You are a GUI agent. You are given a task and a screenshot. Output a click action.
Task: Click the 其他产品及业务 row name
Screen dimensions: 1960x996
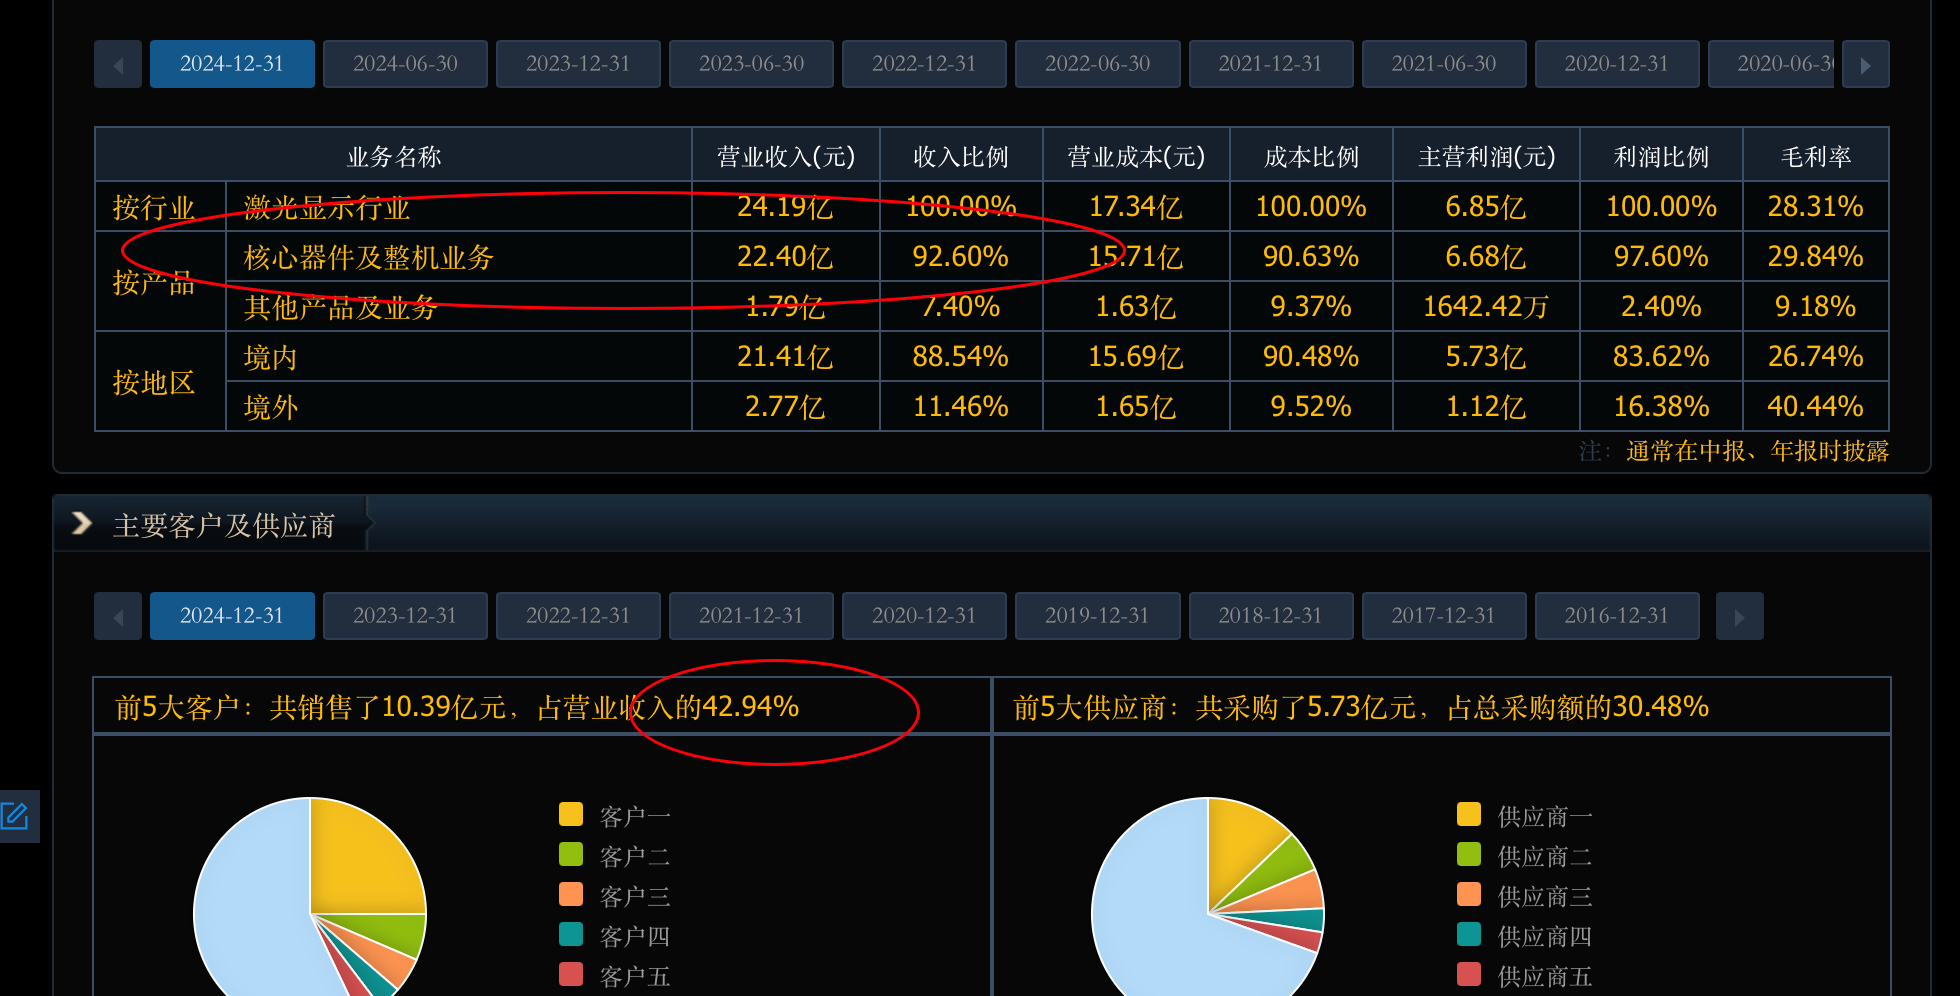[341, 308]
